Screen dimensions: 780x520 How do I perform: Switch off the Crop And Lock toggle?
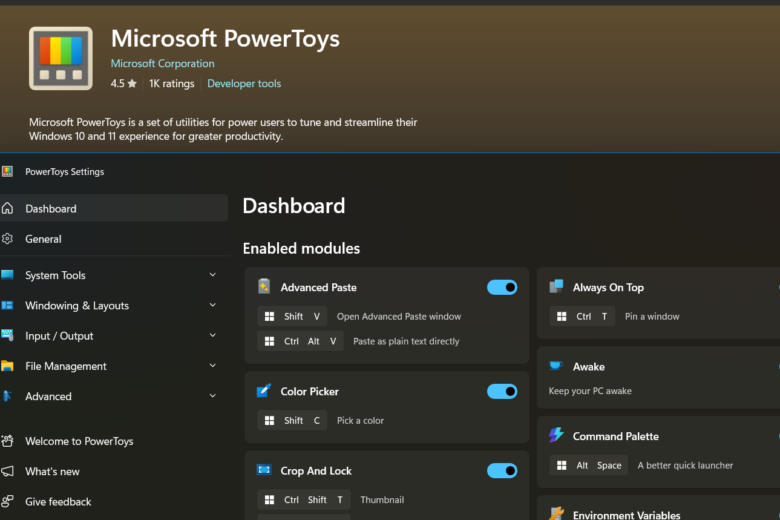[502, 470]
